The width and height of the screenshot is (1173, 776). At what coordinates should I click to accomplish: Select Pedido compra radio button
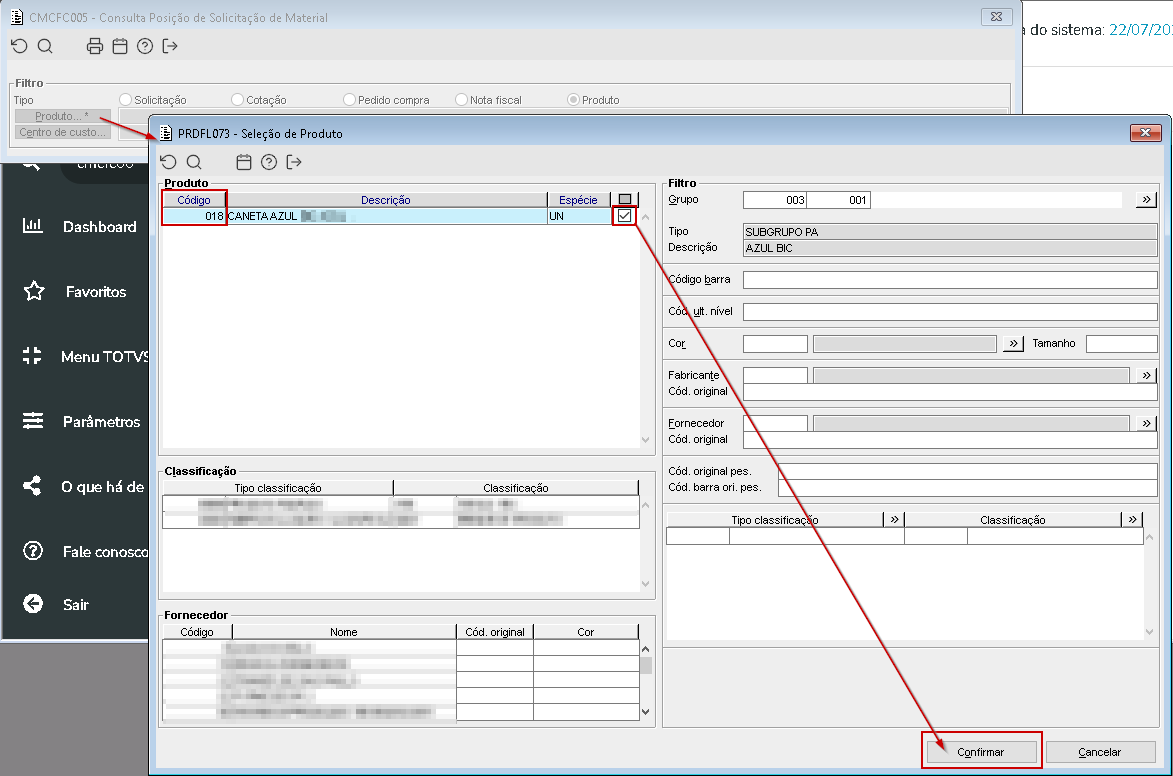pos(349,100)
